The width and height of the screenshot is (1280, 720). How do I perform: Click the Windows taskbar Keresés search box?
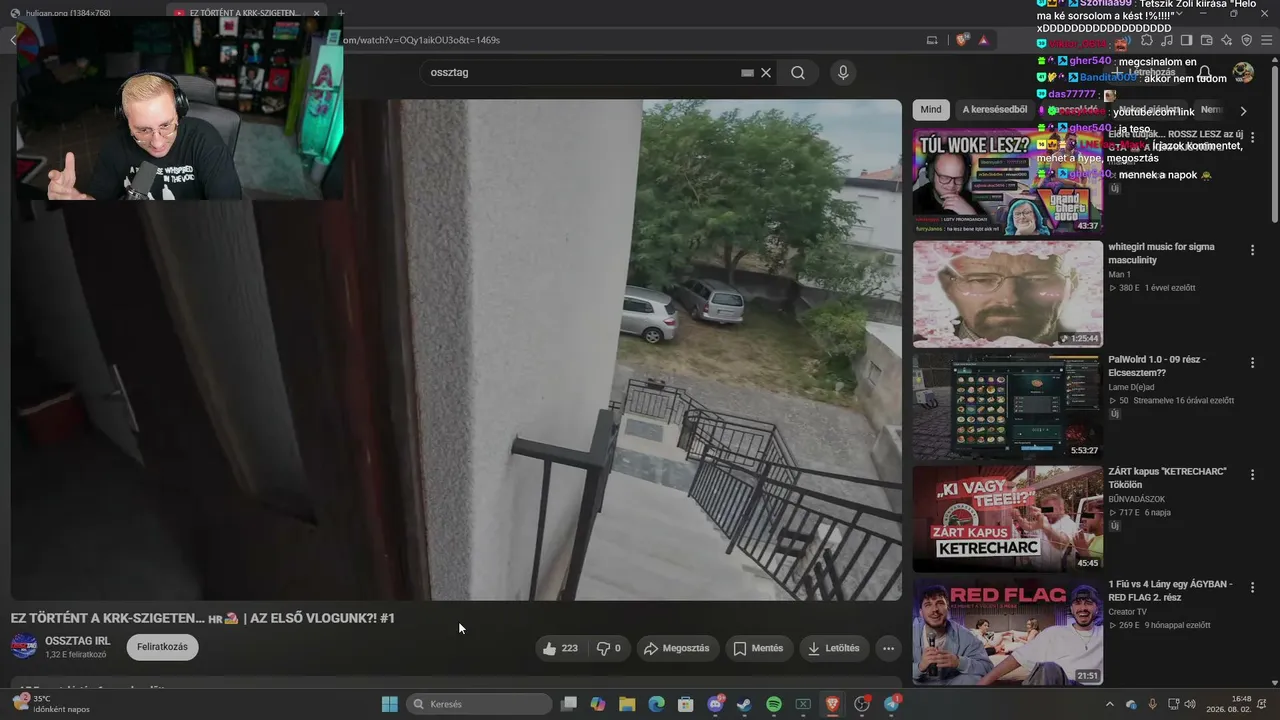click(x=479, y=704)
